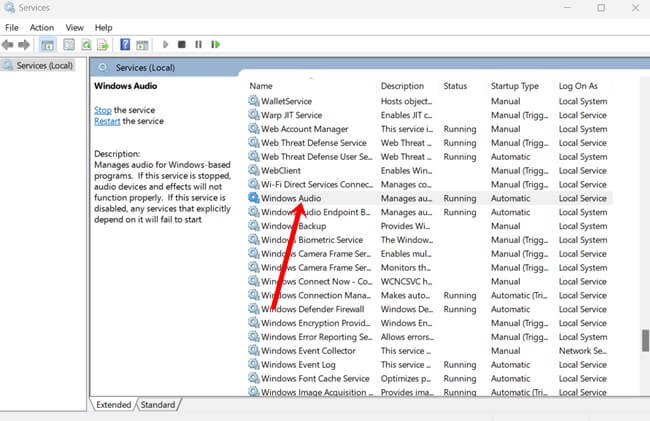Screen dimensions: 650x421
Task: Open the View menu
Action: point(74,27)
